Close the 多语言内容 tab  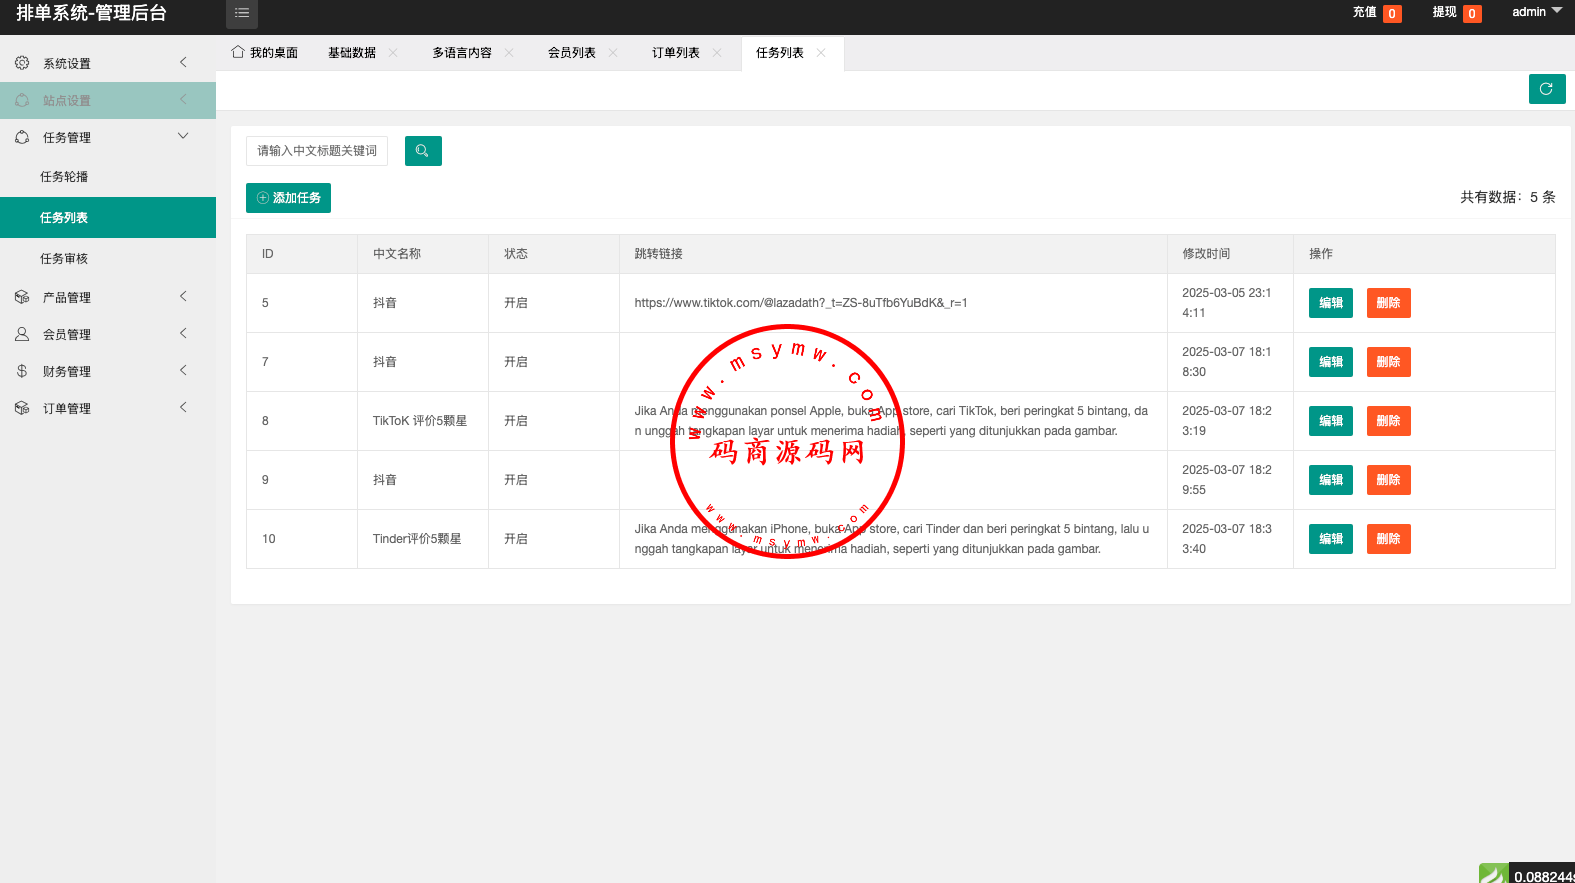click(x=509, y=53)
